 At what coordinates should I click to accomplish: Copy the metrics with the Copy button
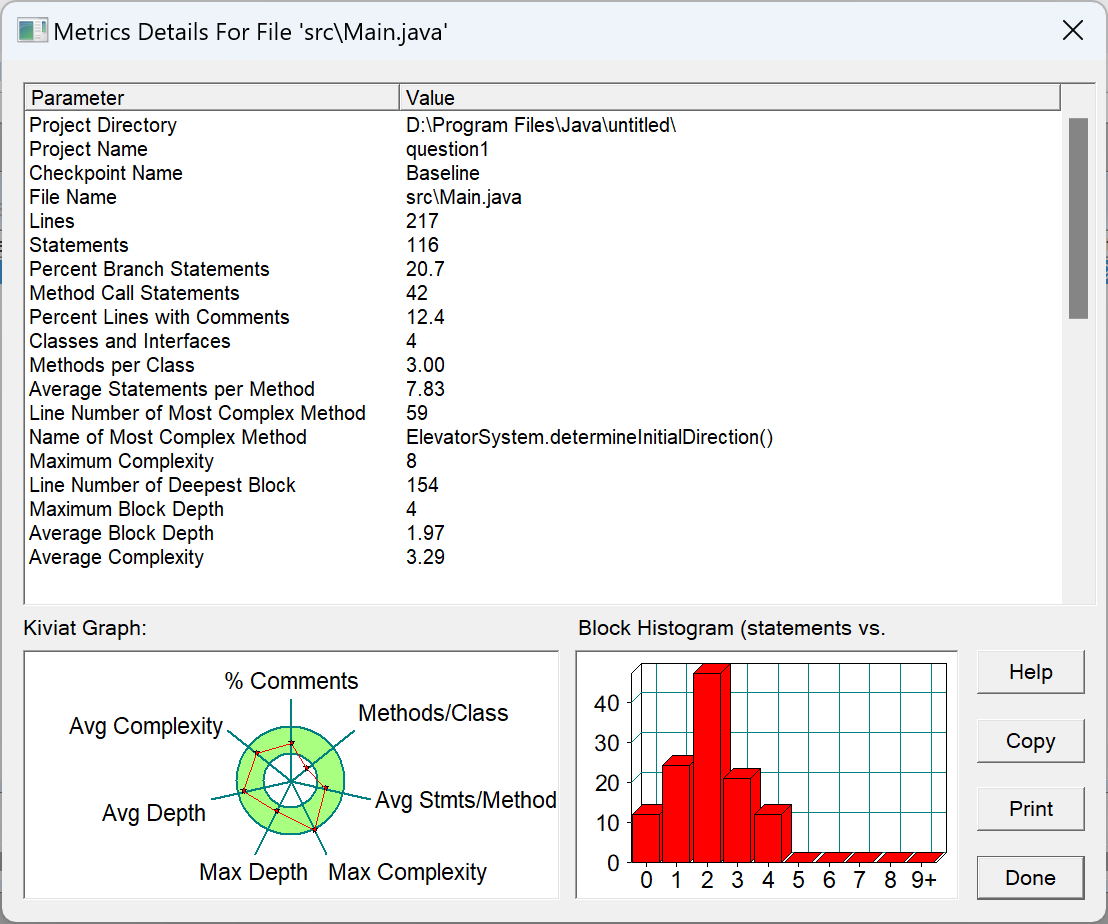(1030, 740)
